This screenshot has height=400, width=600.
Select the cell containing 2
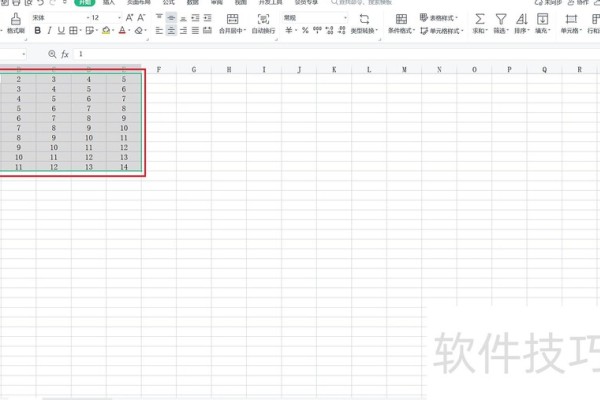coord(18,79)
